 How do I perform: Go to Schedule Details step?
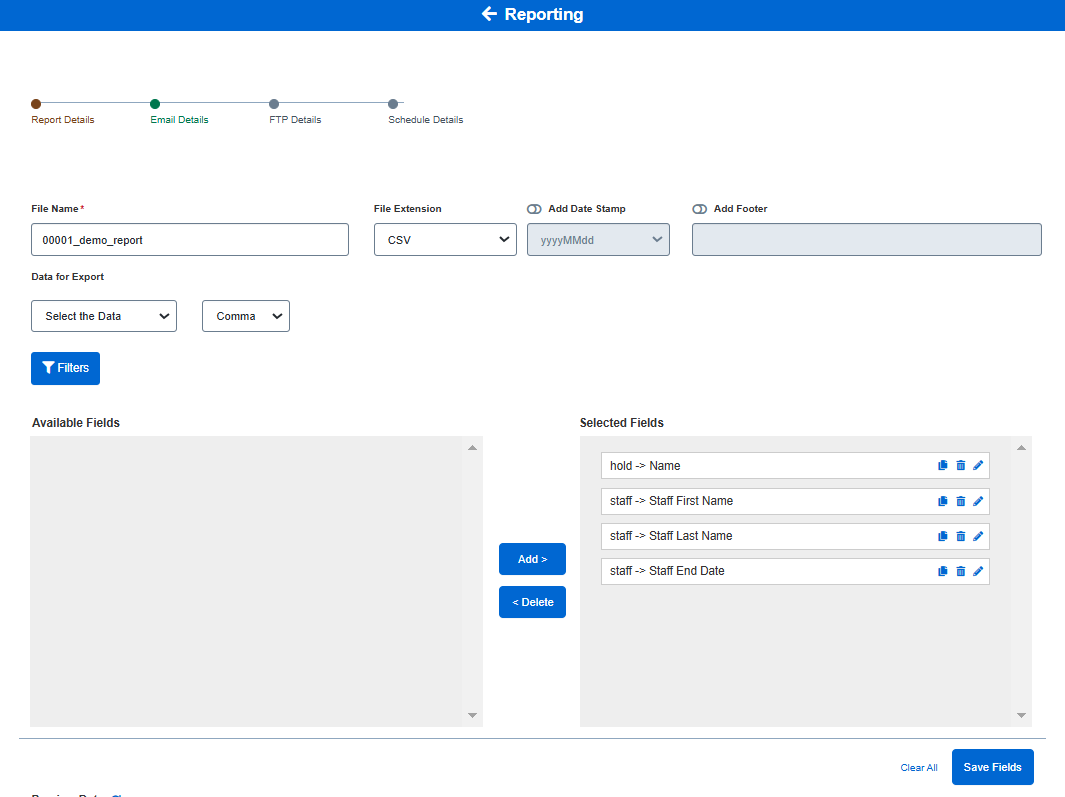(x=425, y=112)
